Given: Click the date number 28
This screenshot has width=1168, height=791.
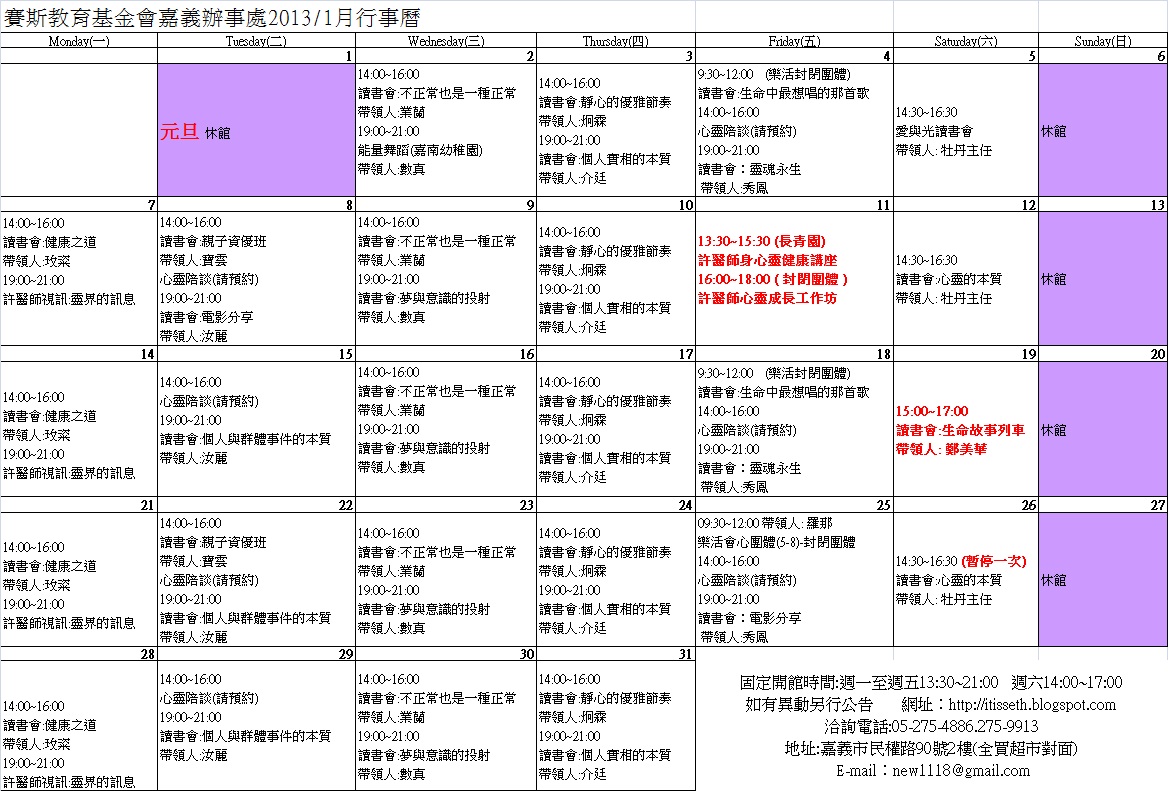Looking at the screenshot, I should (147, 654).
